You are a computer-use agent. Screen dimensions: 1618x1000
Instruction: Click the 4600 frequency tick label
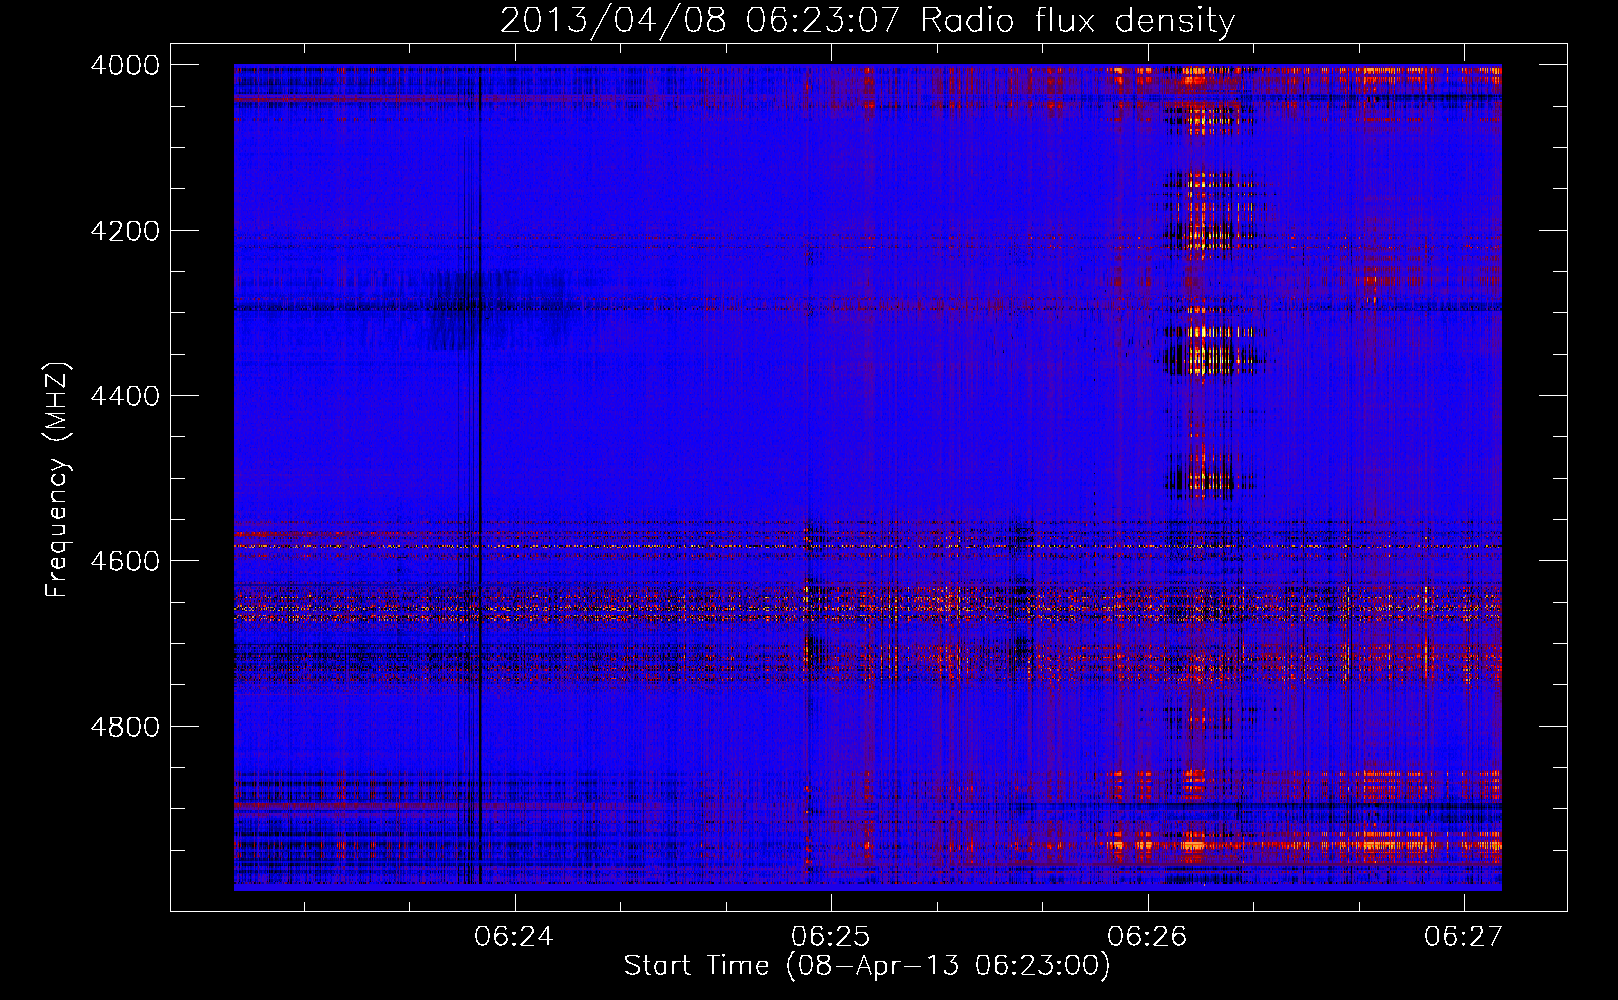click(x=125, y=561)
